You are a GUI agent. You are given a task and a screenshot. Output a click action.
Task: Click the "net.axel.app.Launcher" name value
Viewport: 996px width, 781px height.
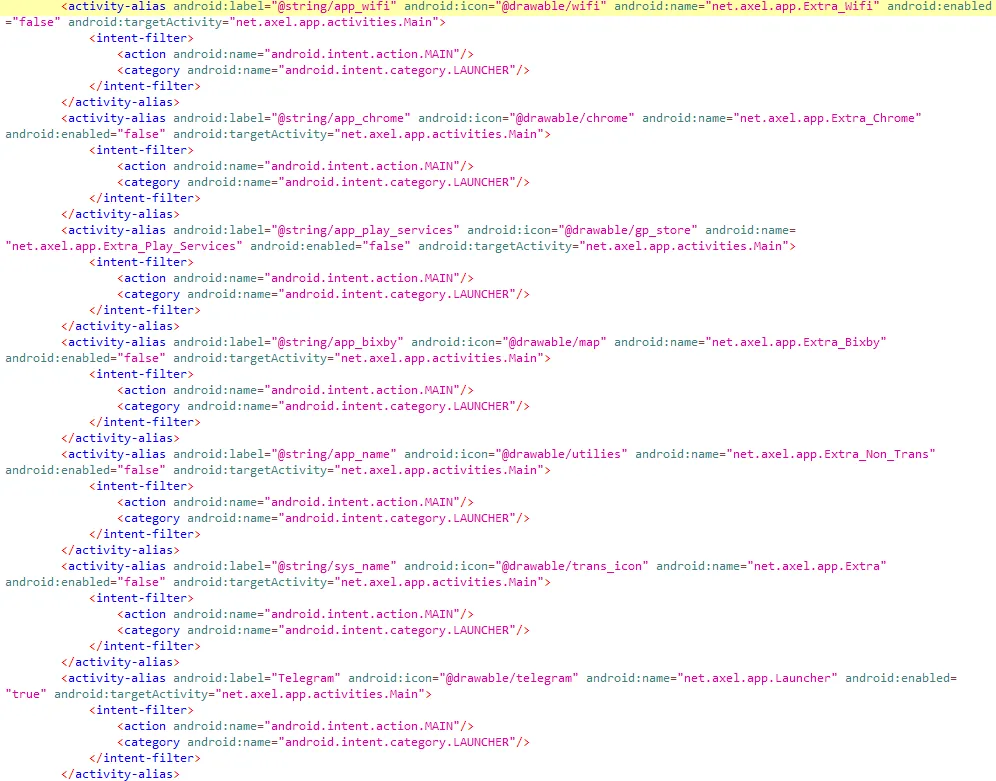point(758,678)
